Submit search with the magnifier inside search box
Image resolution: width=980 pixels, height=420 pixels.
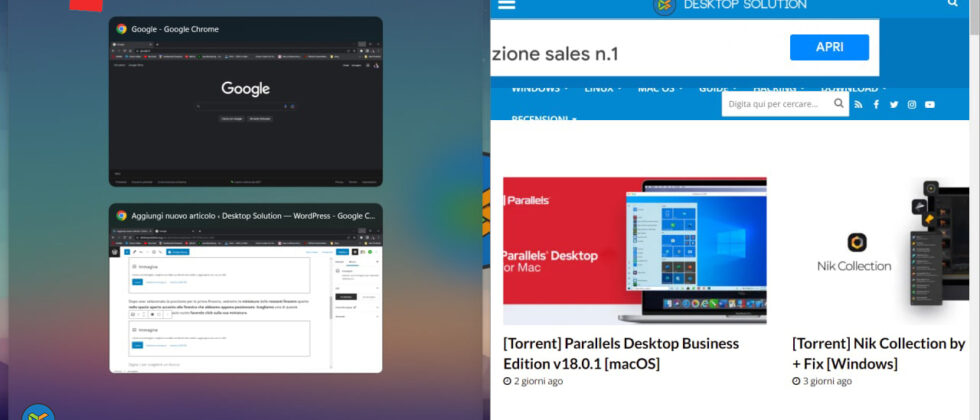(x=839, y=104)
